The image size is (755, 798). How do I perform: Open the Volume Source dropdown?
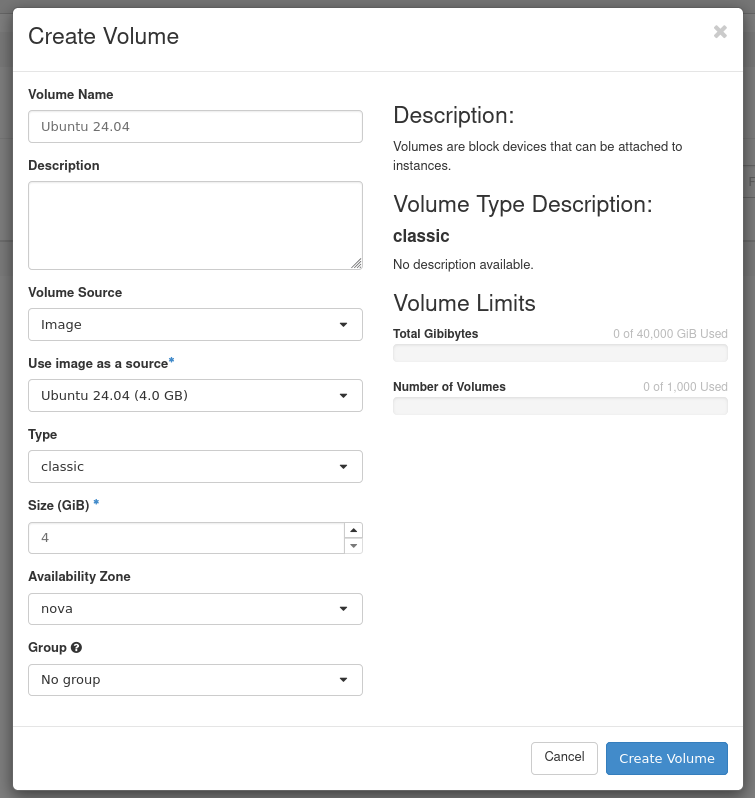tap(195, 325)
